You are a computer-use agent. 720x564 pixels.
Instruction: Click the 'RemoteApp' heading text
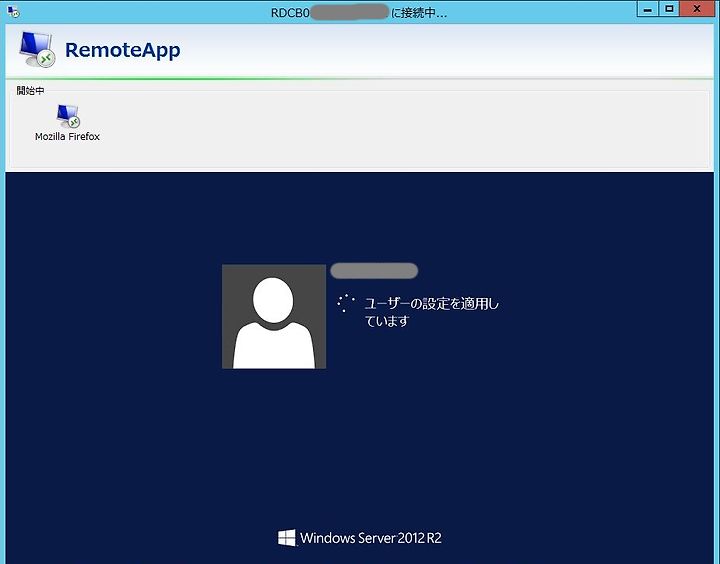pyautogui.click(x=123, y=50)
